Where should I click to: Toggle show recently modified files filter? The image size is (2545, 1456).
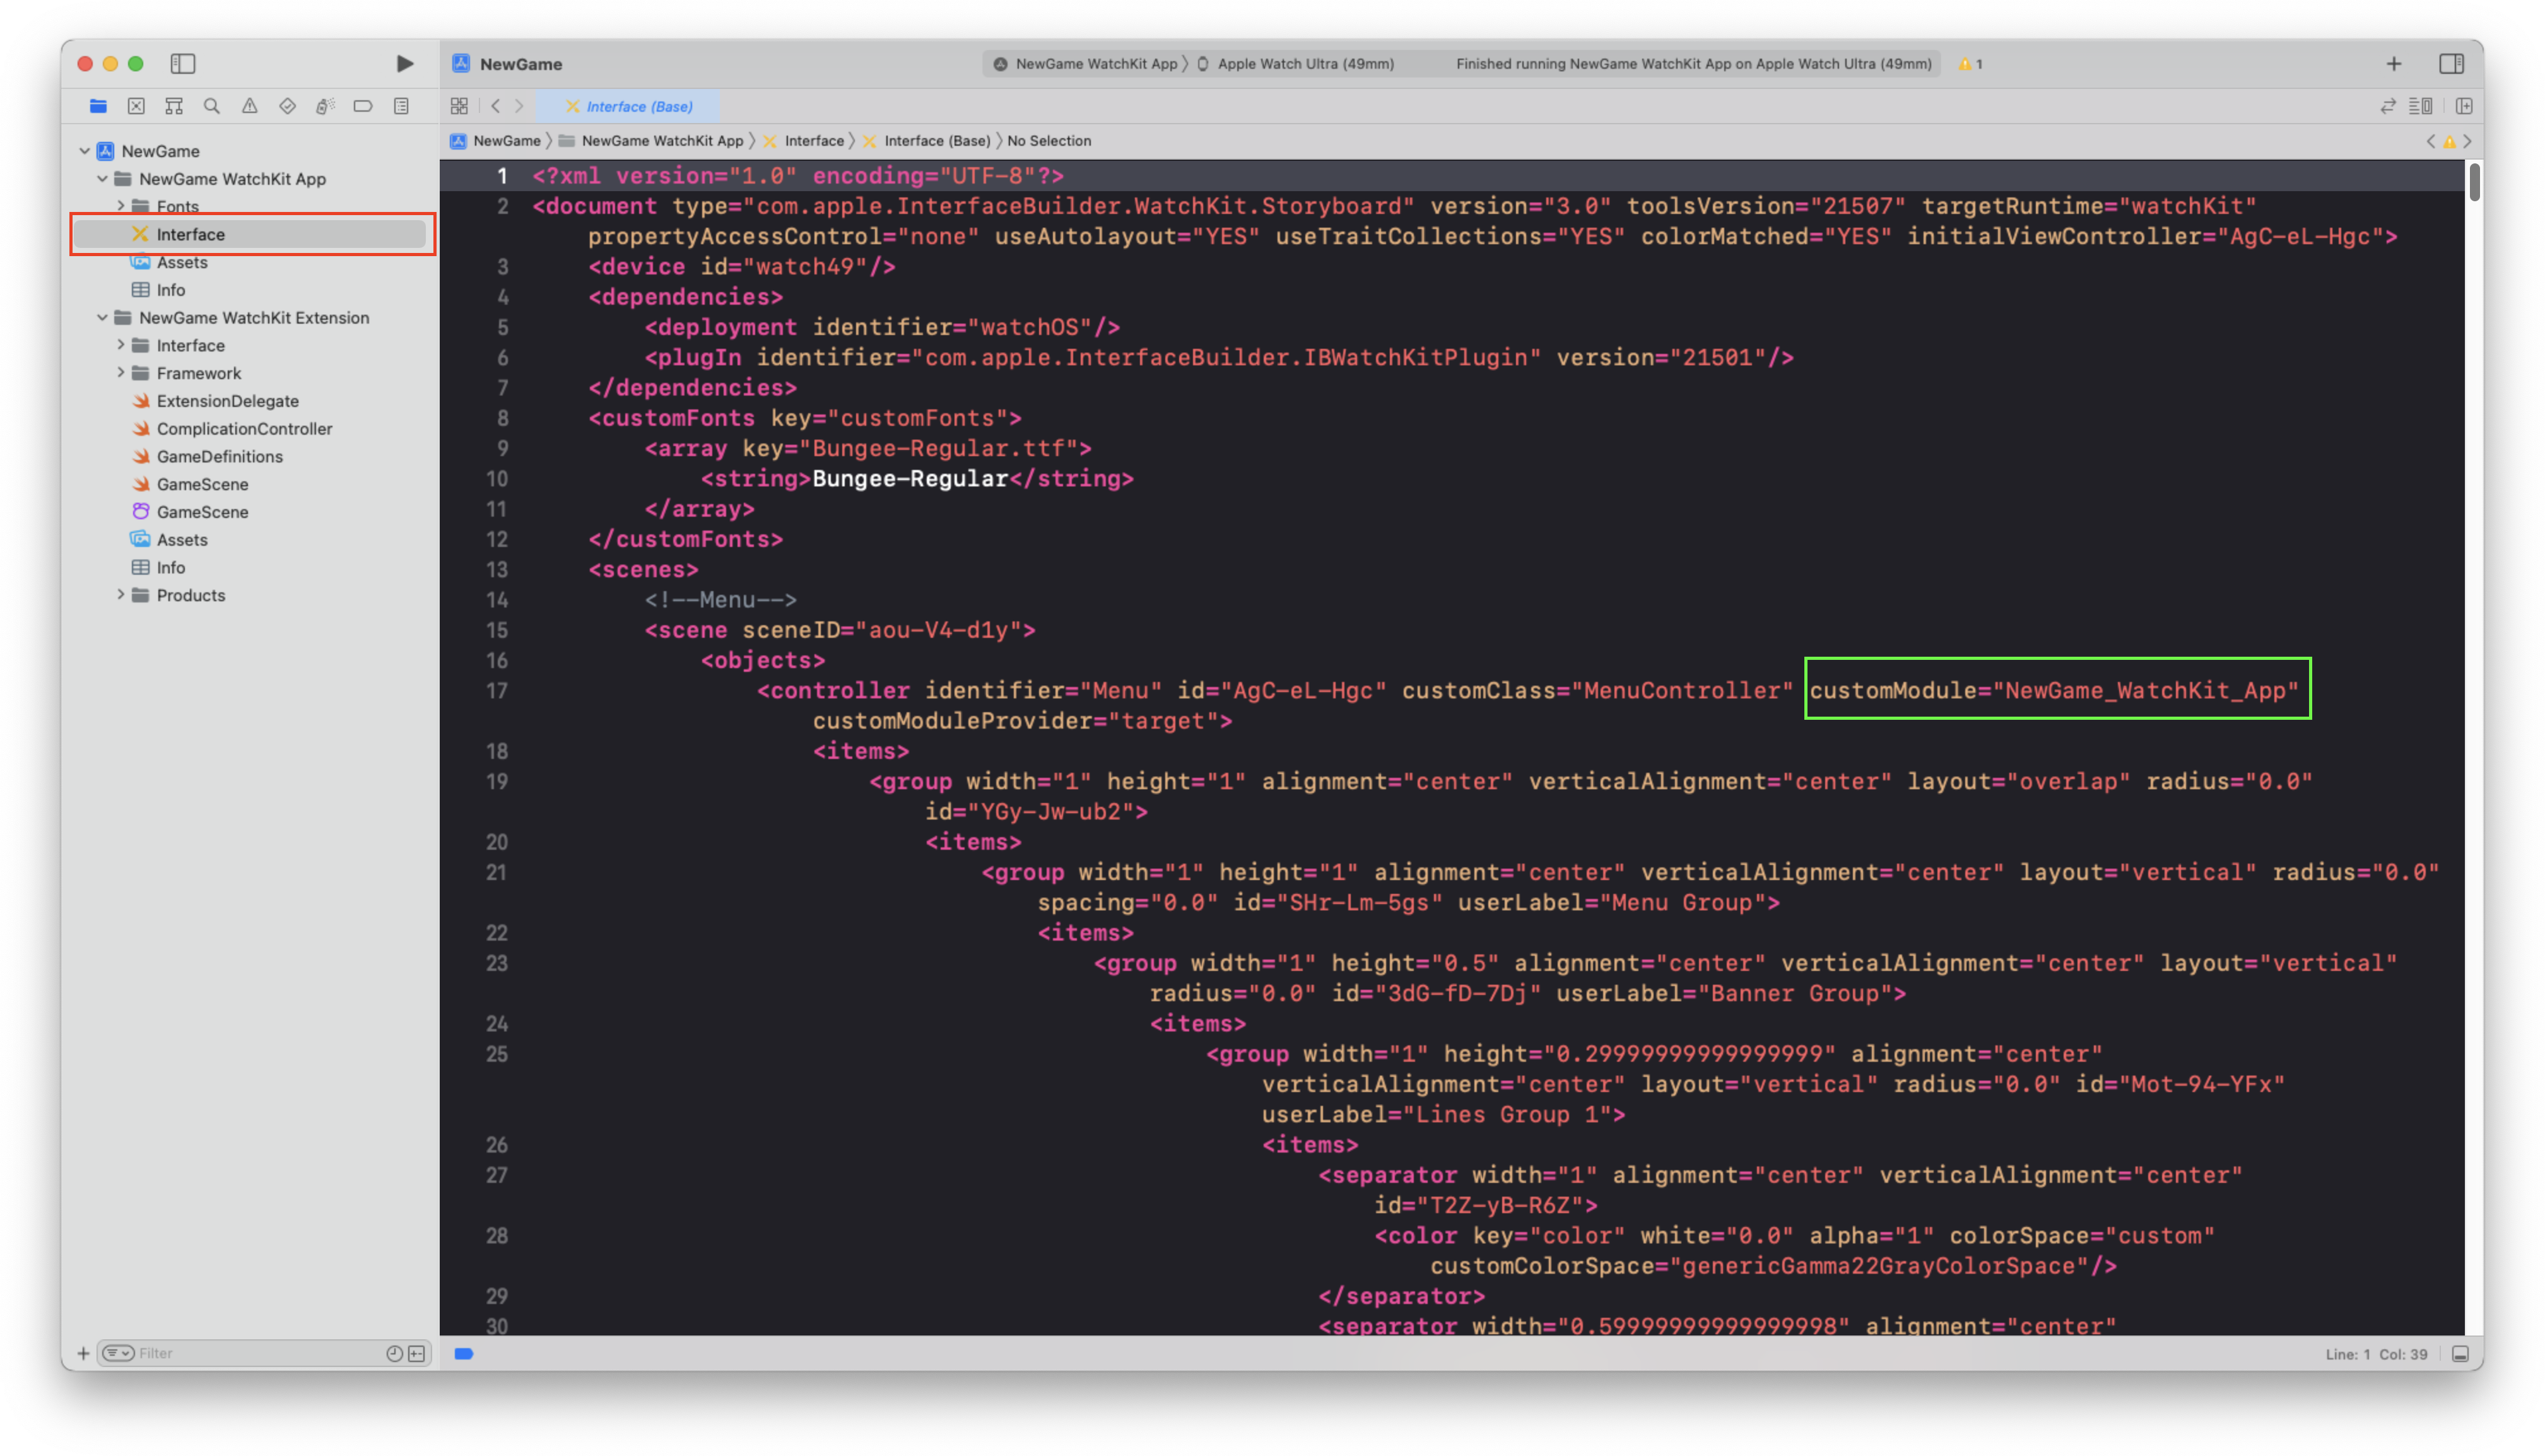pyautogui.click(x=394, y=1353)
